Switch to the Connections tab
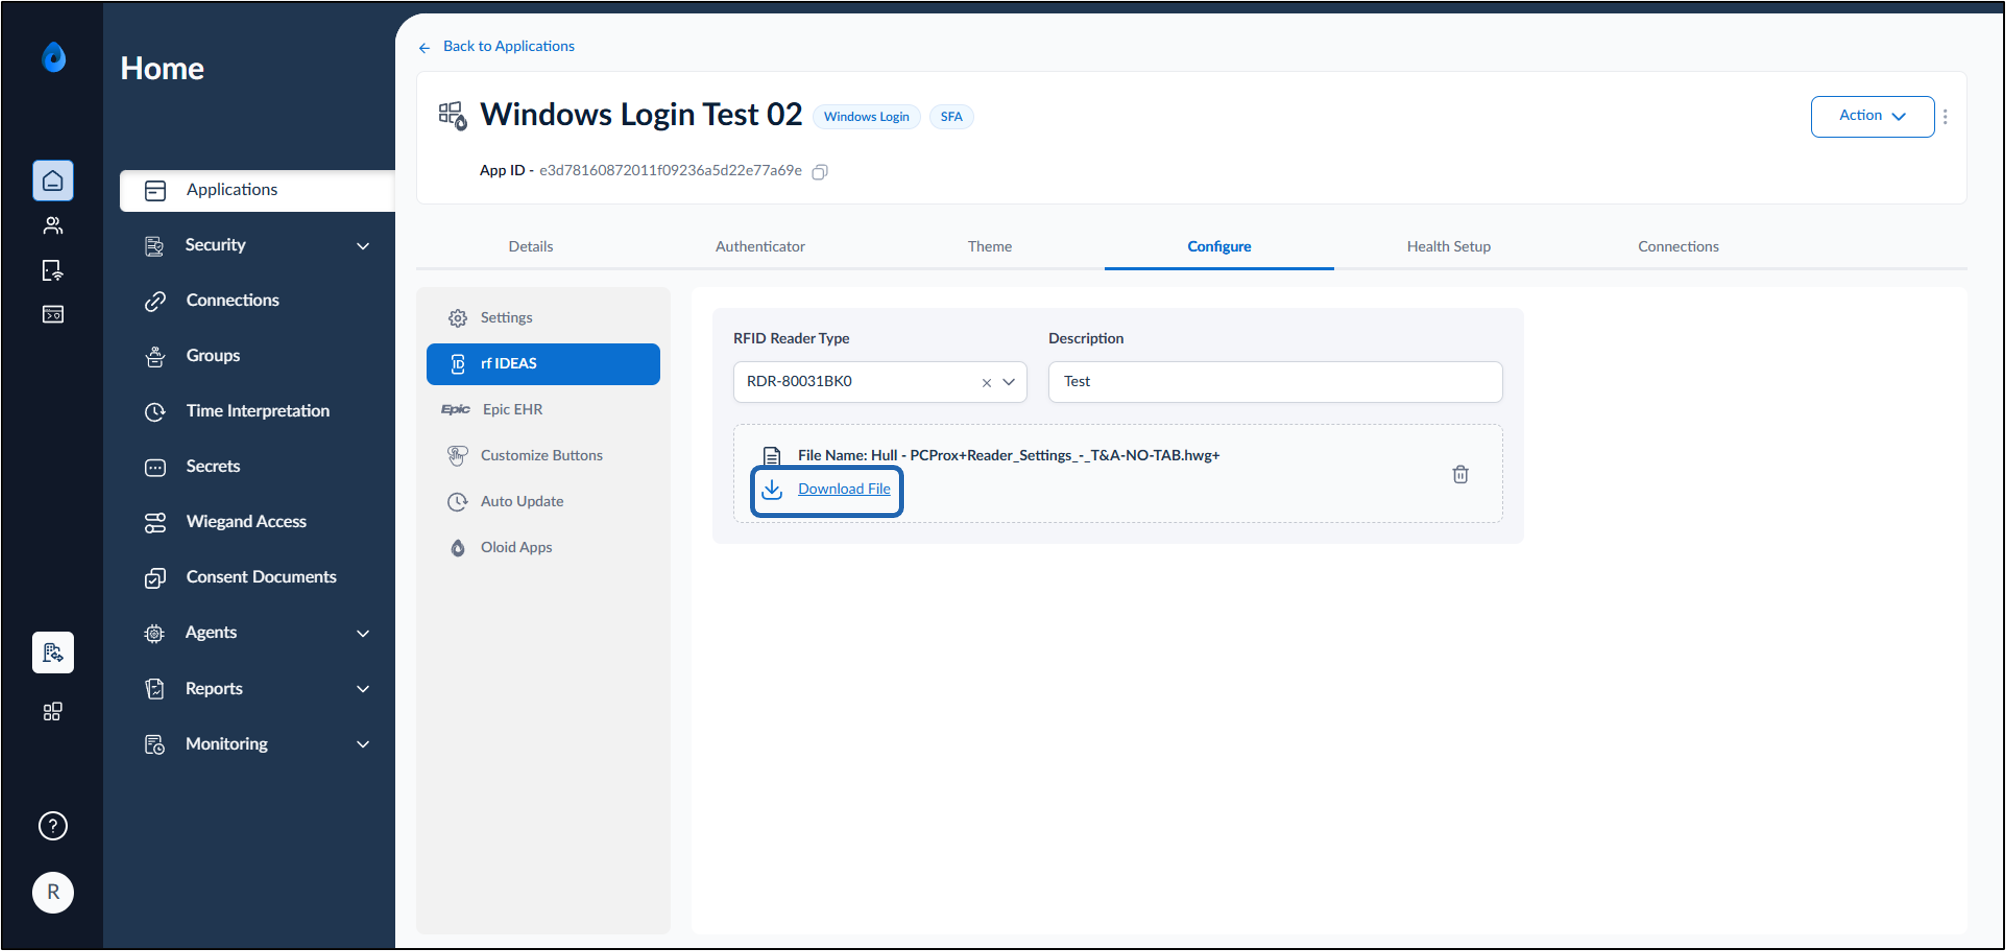The height and width of the screenshot is (951, 2006). [x=1678, y=246]
